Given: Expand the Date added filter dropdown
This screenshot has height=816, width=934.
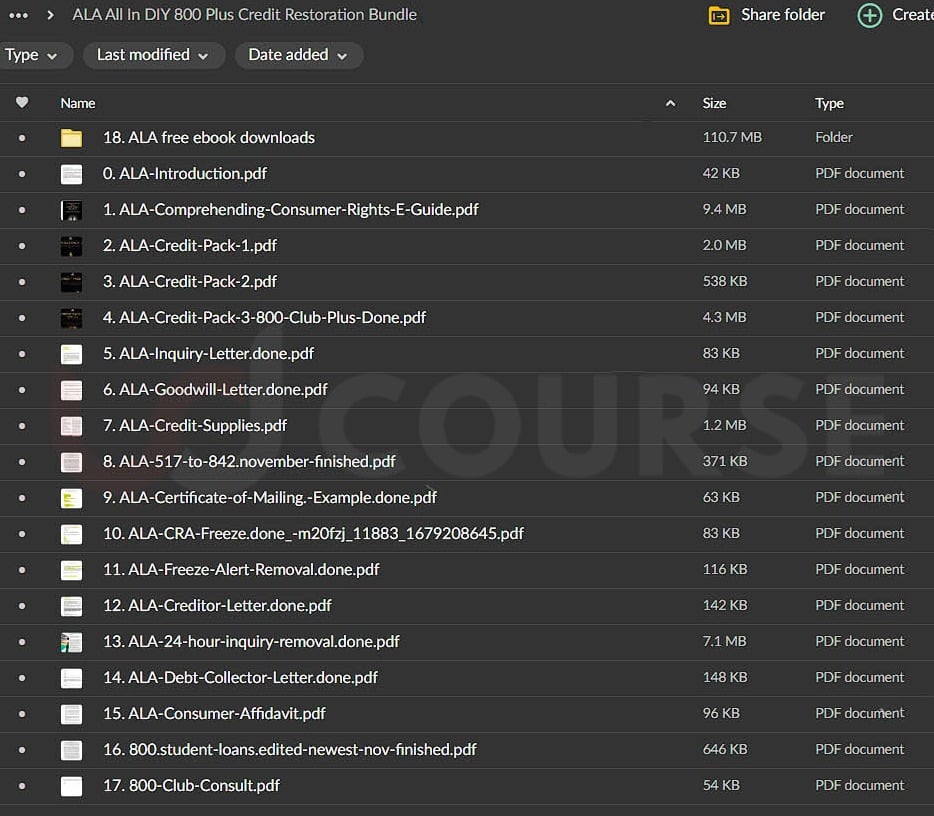Looking at the screenshot, I should (x=298, y=55).
